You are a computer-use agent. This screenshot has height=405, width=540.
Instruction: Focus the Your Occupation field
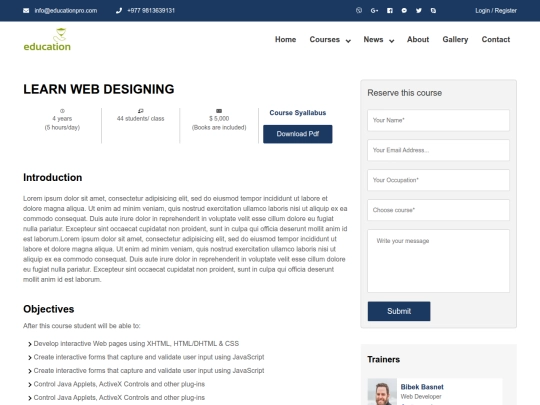pos(438,180)
